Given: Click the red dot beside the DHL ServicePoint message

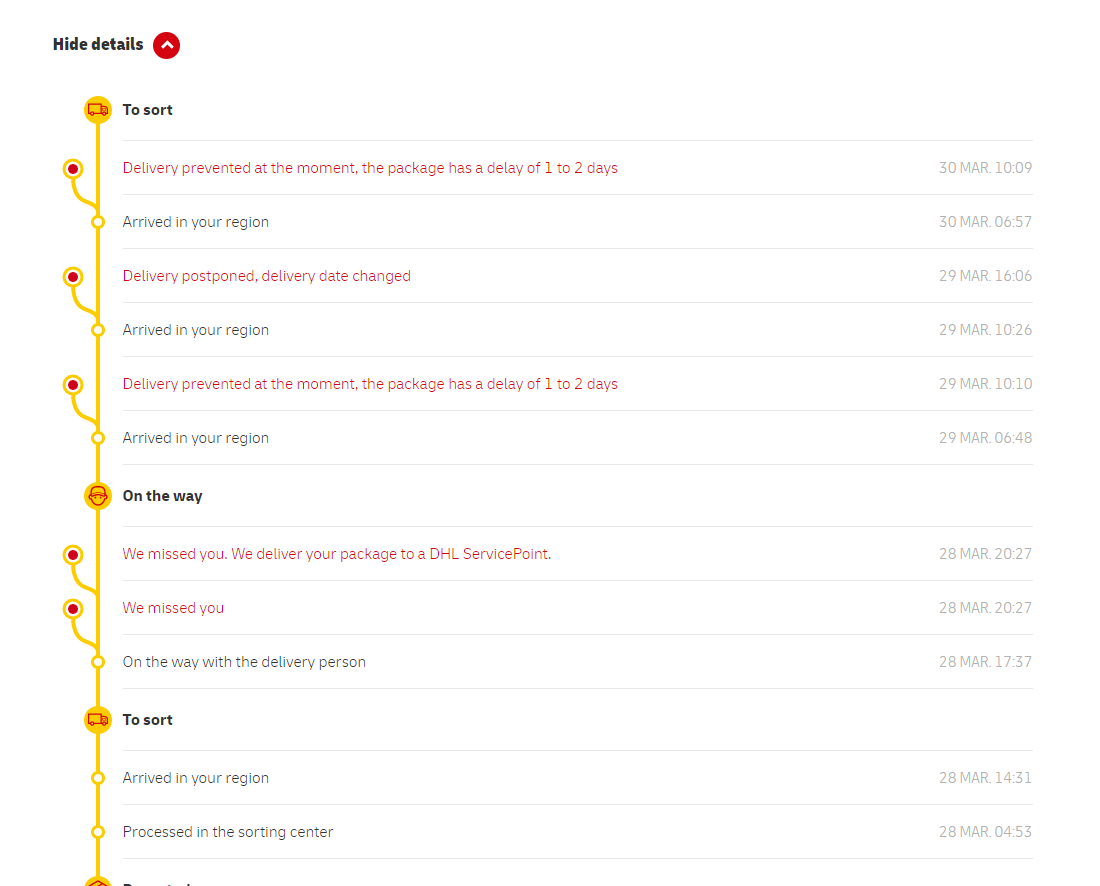Looking at the screenshot, I should pos(73,555).
